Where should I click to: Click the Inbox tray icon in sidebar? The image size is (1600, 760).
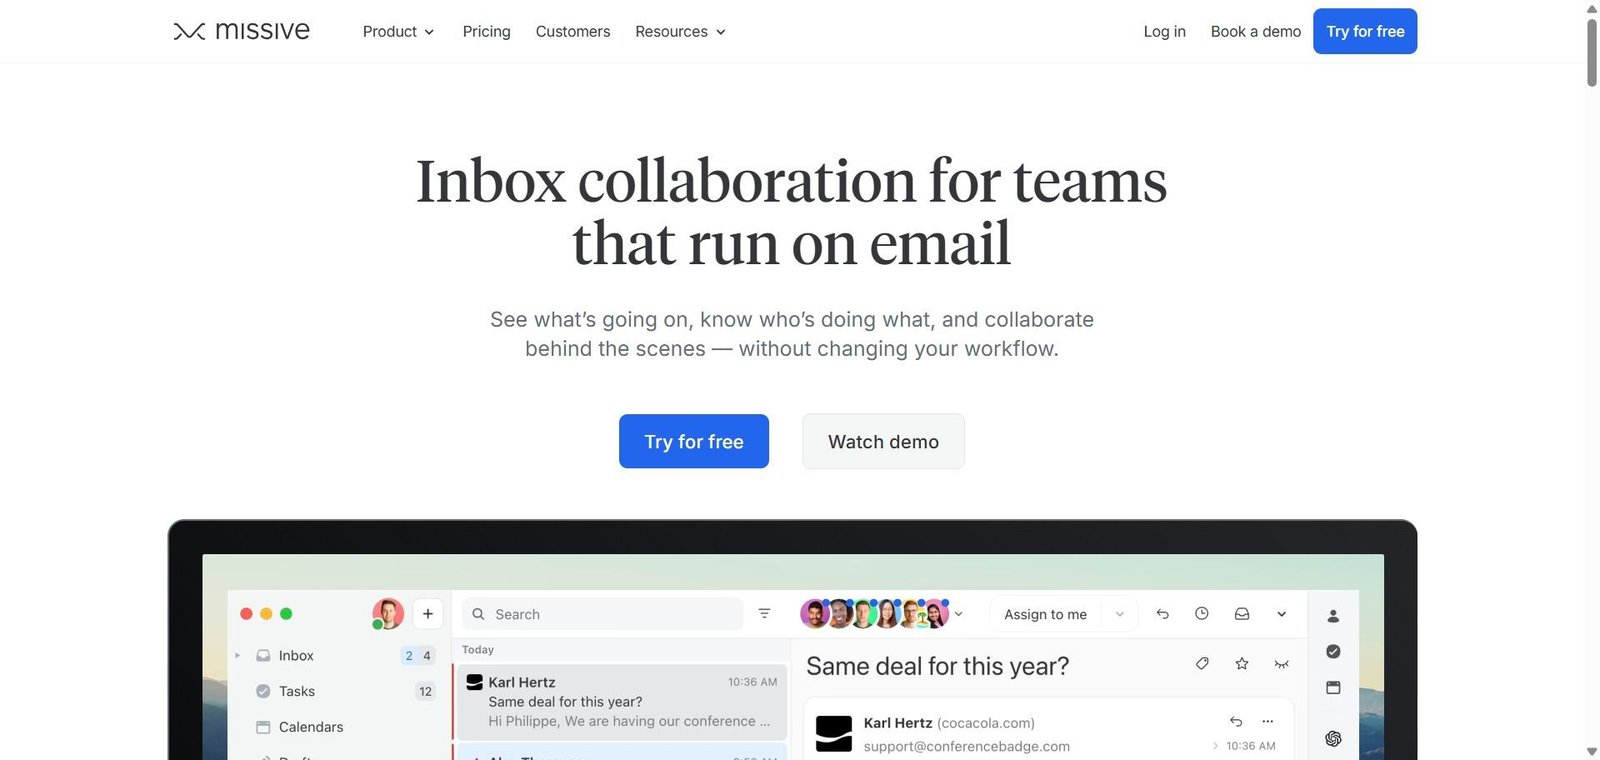click(263, 656)
